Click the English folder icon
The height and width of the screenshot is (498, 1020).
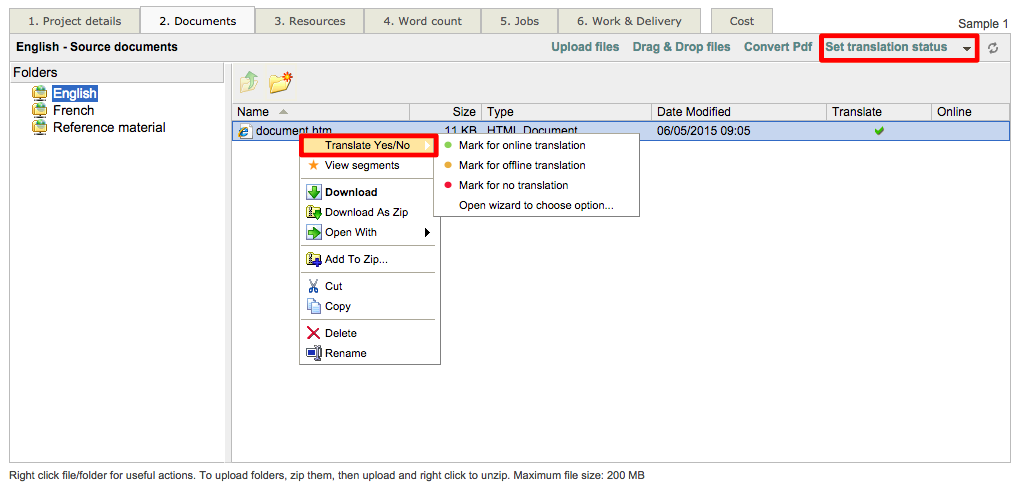coord(40,94)
